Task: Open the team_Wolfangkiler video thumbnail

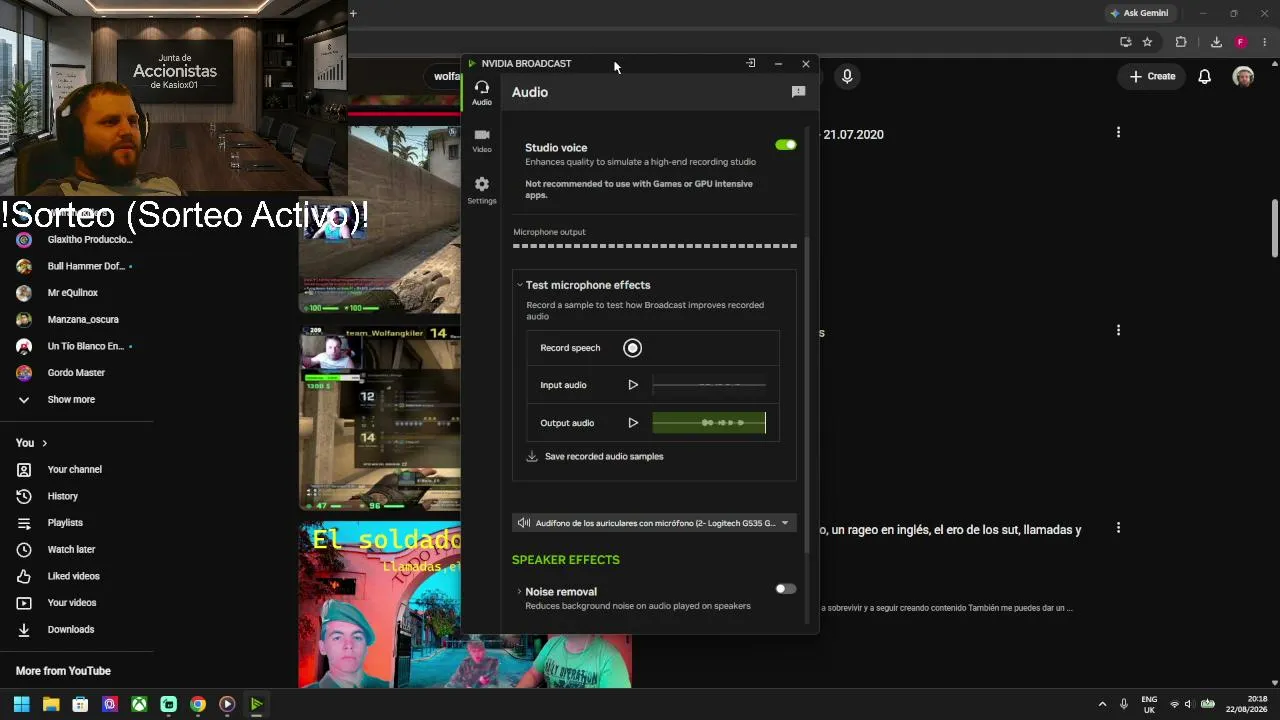Action: tap(380, 418)
